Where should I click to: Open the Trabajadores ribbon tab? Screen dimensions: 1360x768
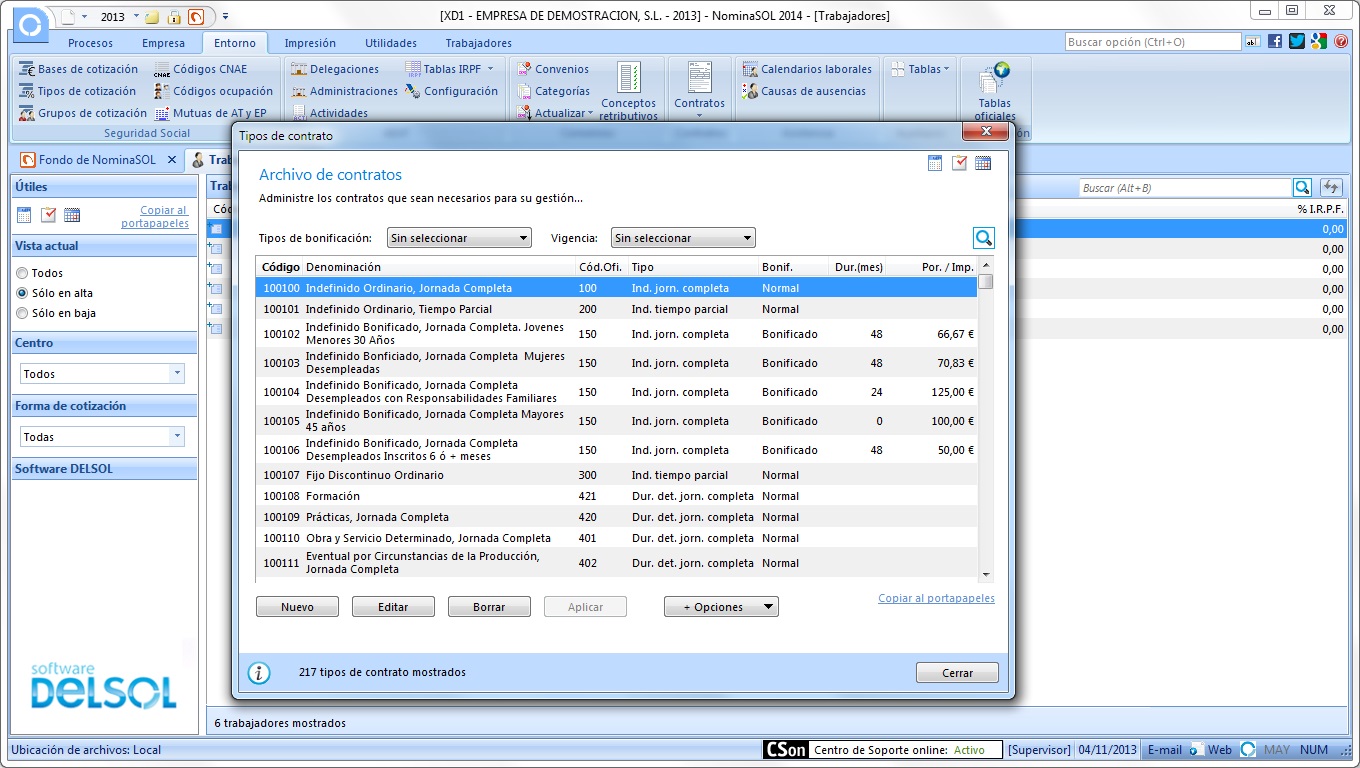[478, 43]
